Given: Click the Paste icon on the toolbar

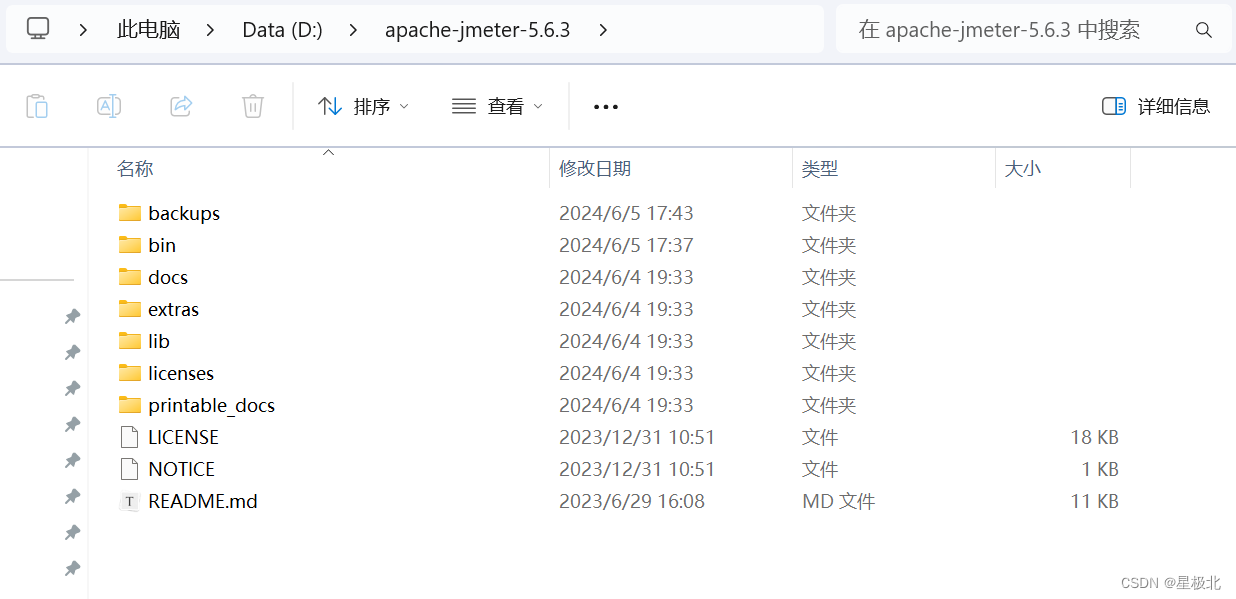Looking at the screenshot, I should coord(37,106).
